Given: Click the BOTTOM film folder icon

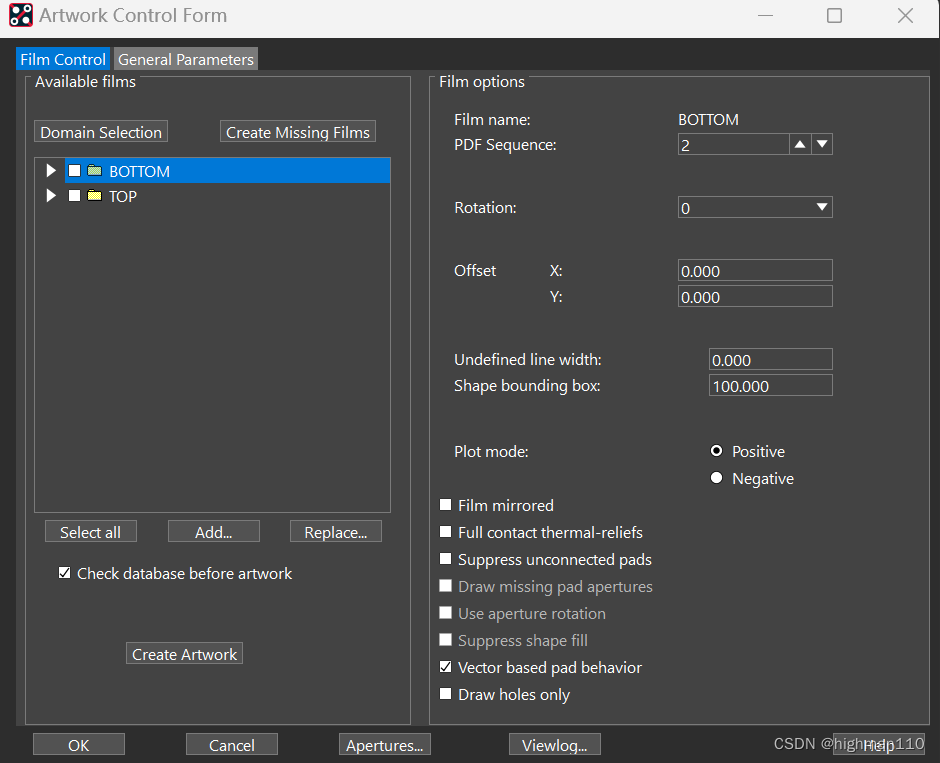Looking at the screenshot, I should [x=95, y=171].
